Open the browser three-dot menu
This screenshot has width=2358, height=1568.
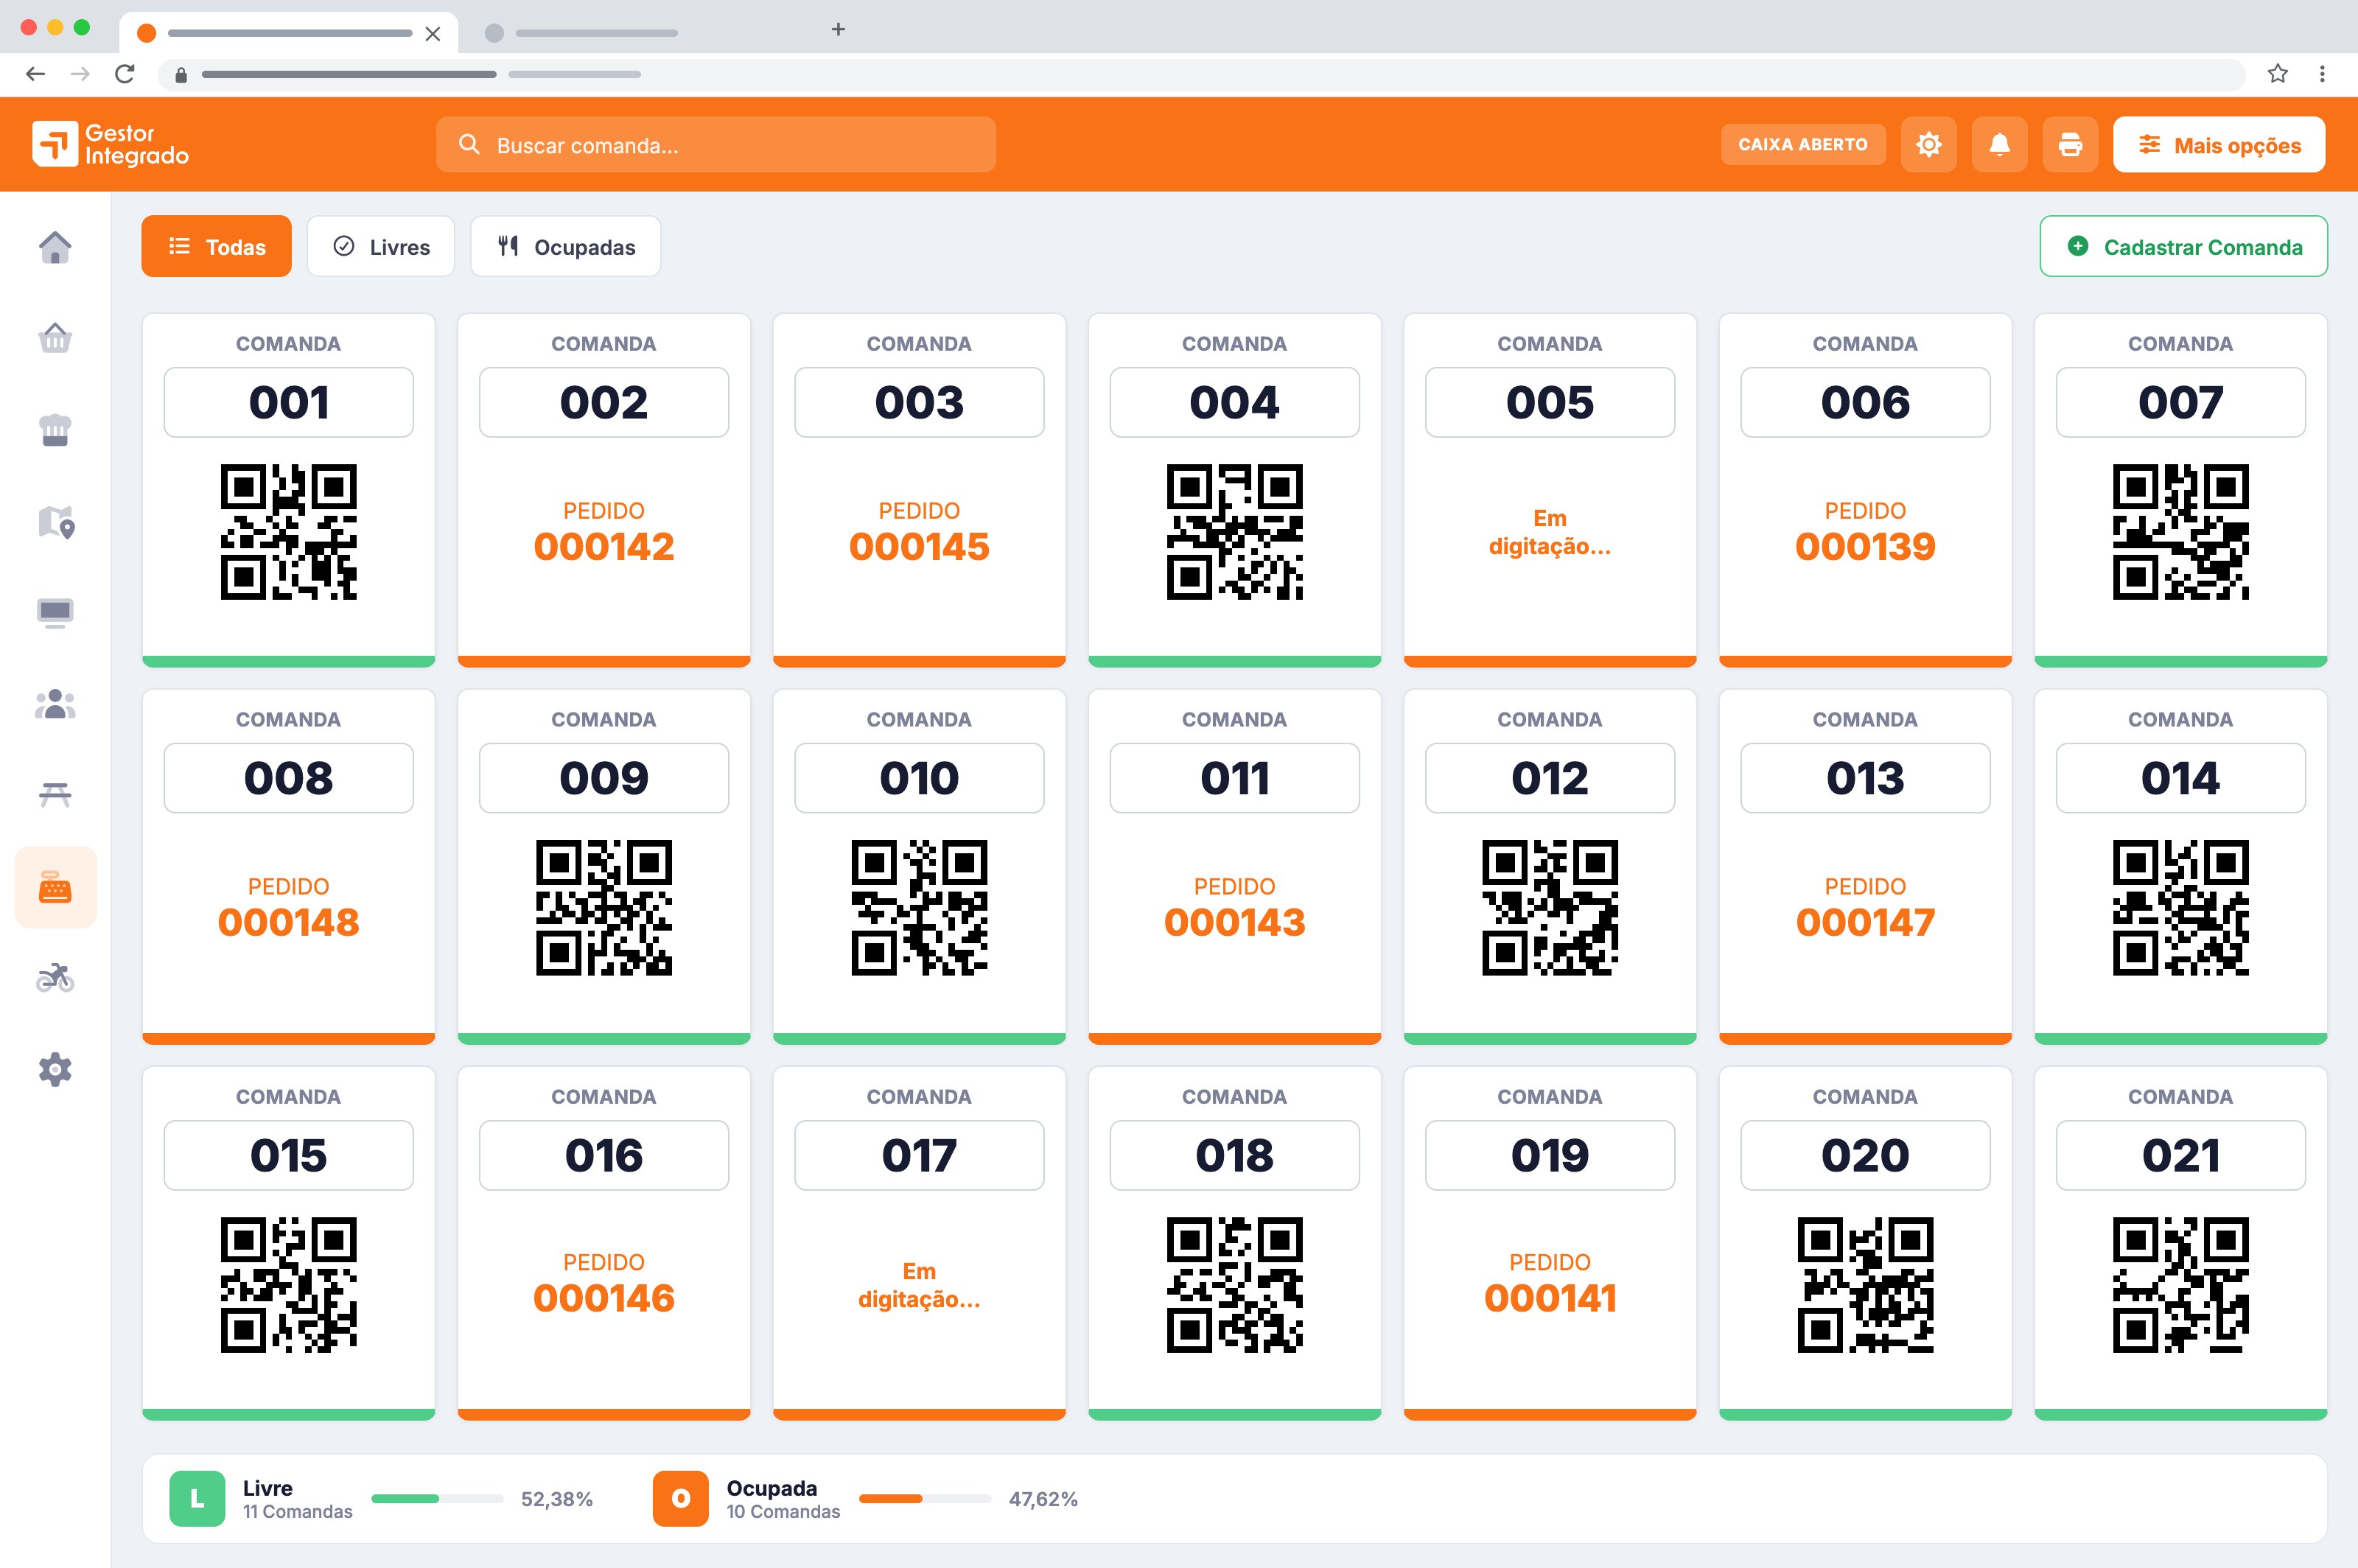(2322, 73)
